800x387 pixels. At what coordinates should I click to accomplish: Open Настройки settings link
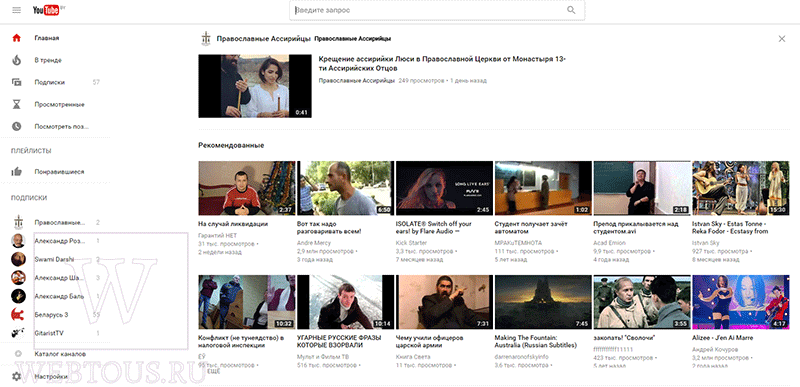click(51, 377)
